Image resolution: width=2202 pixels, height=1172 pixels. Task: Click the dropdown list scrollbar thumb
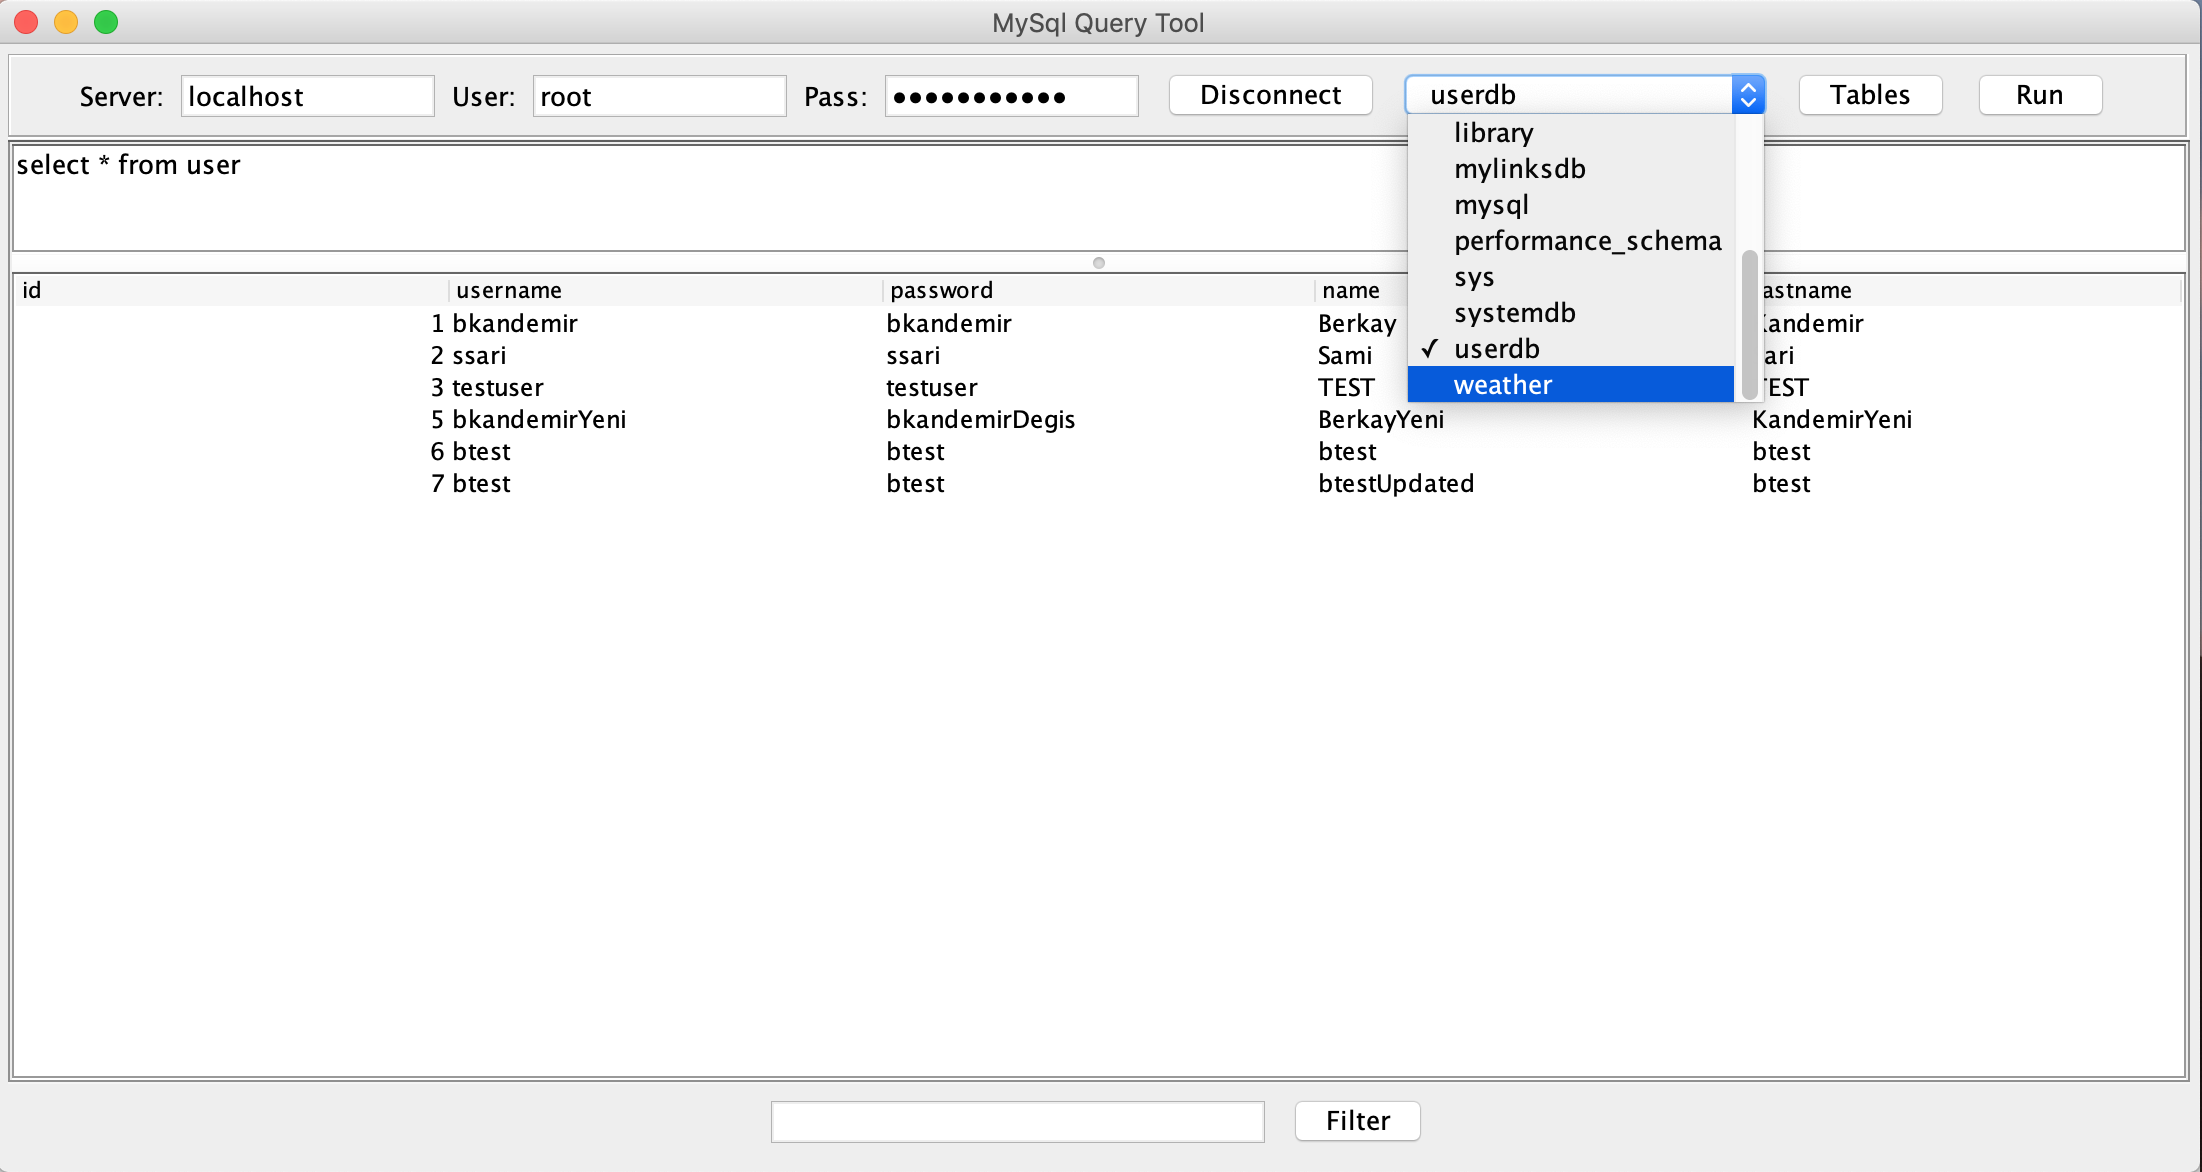click(x=1749, y=325)
